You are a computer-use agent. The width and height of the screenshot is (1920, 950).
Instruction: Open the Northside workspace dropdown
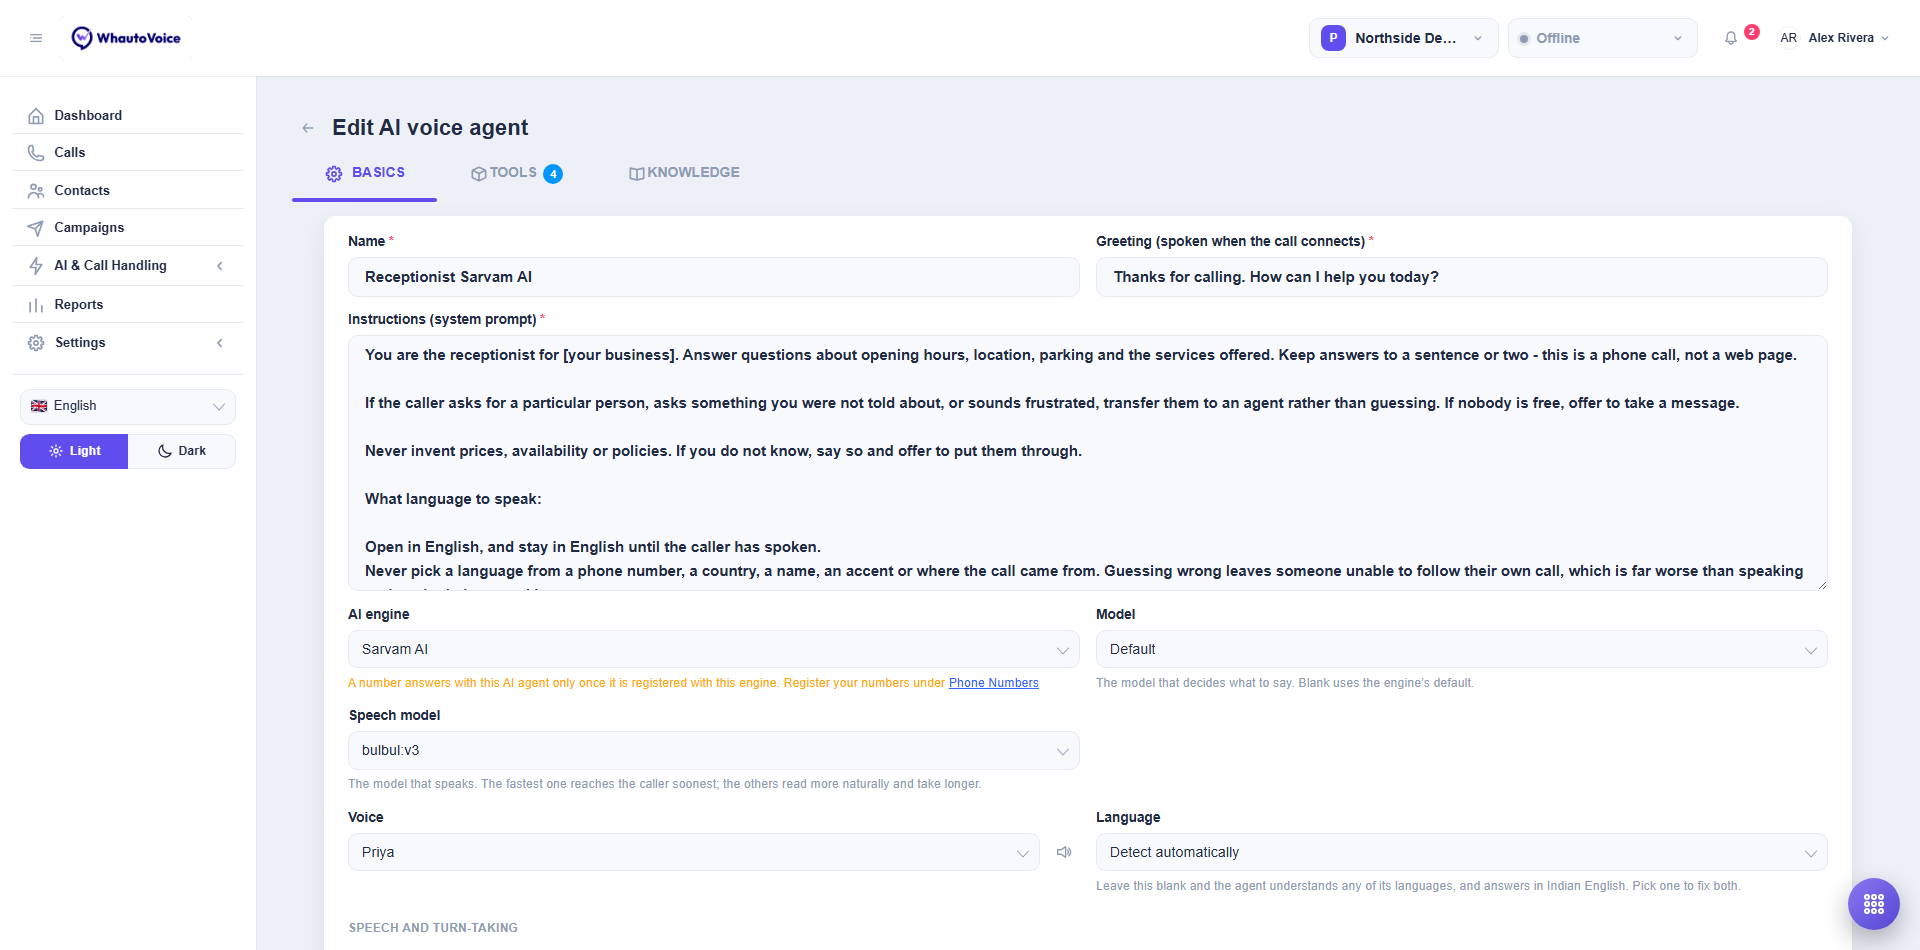(x=1403, y=38)
